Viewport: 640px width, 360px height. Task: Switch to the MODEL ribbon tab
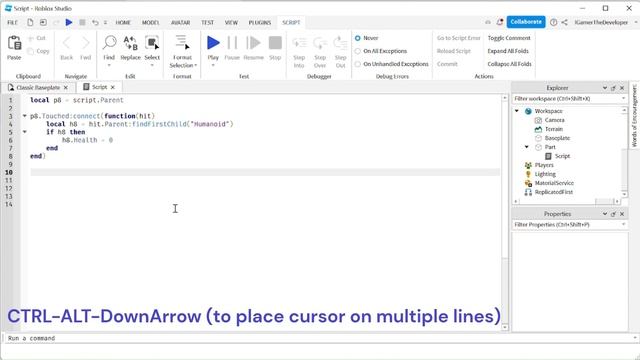click(151, 22)
